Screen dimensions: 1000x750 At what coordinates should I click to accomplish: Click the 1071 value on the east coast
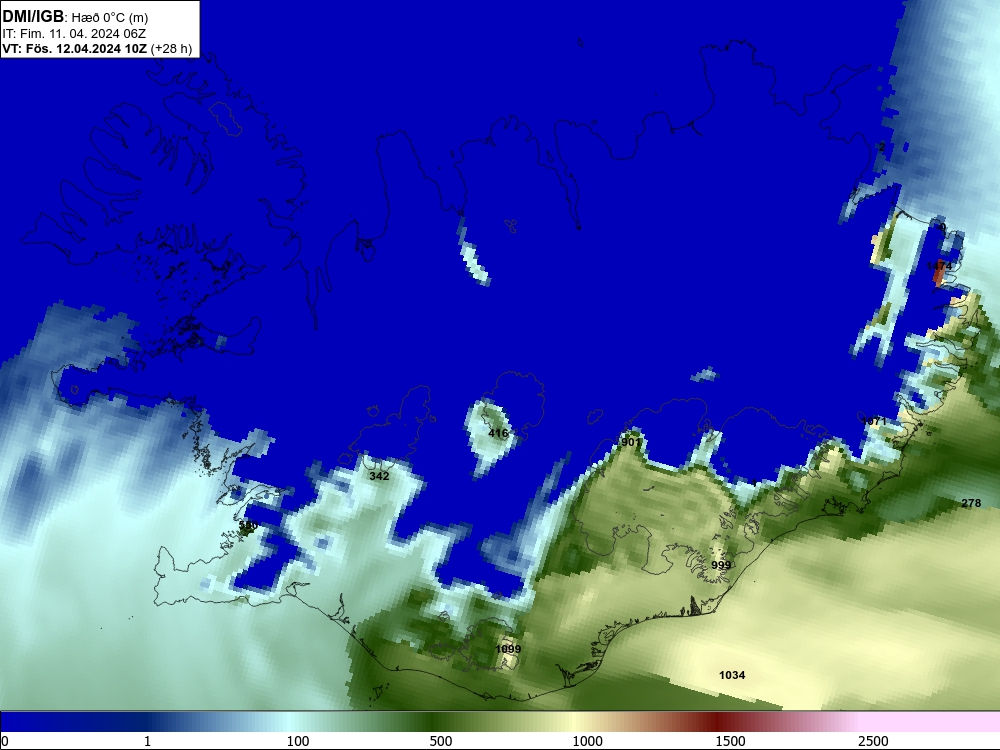click(874, 421)
